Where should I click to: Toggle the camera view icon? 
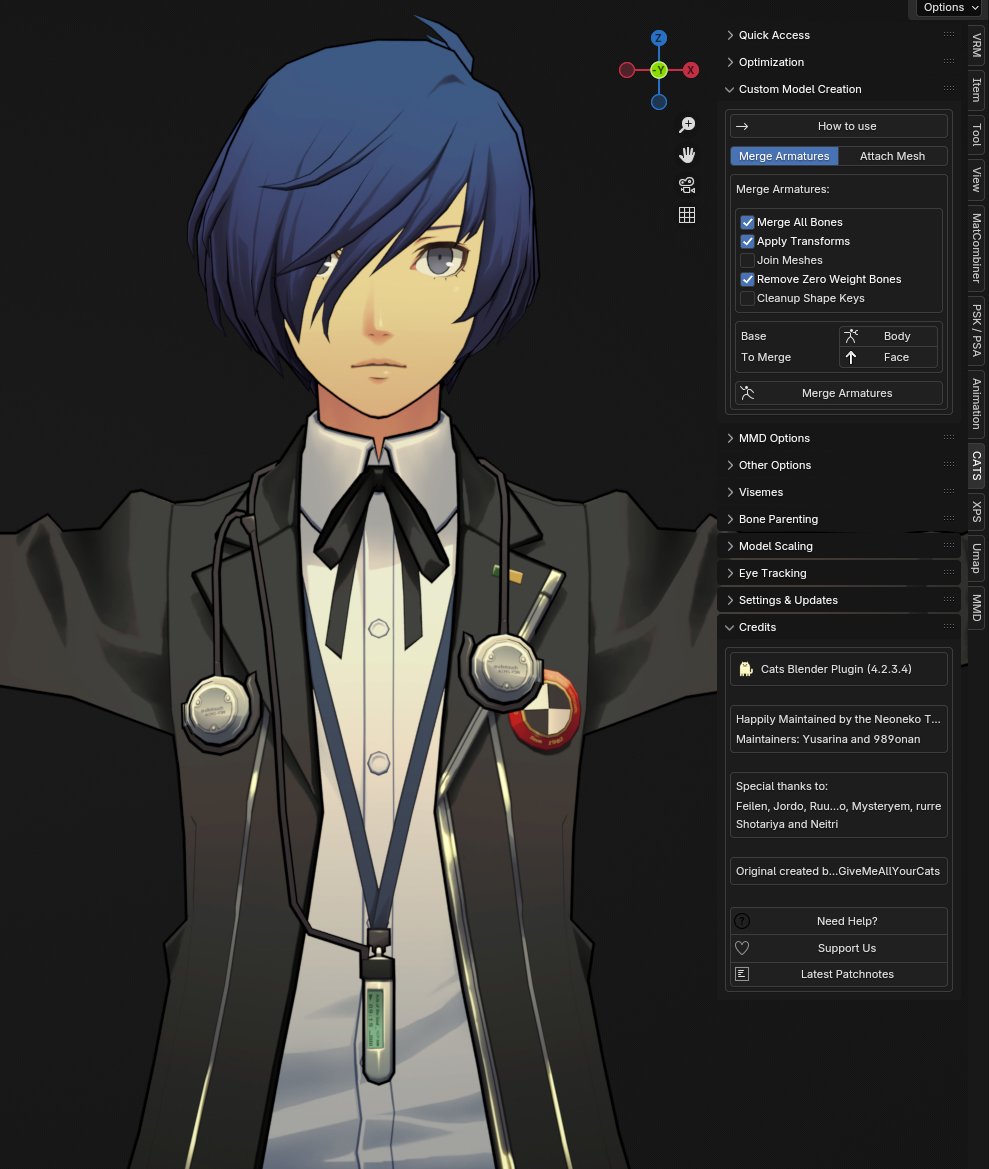point(687,185)
